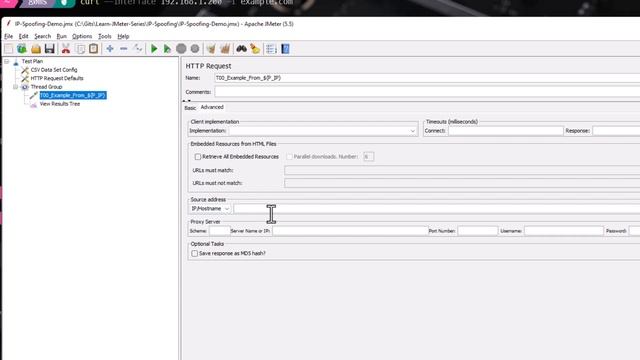Click the Thread Group gear icon
The width and height of the screenshot is (640, 360).
point(25,87)
